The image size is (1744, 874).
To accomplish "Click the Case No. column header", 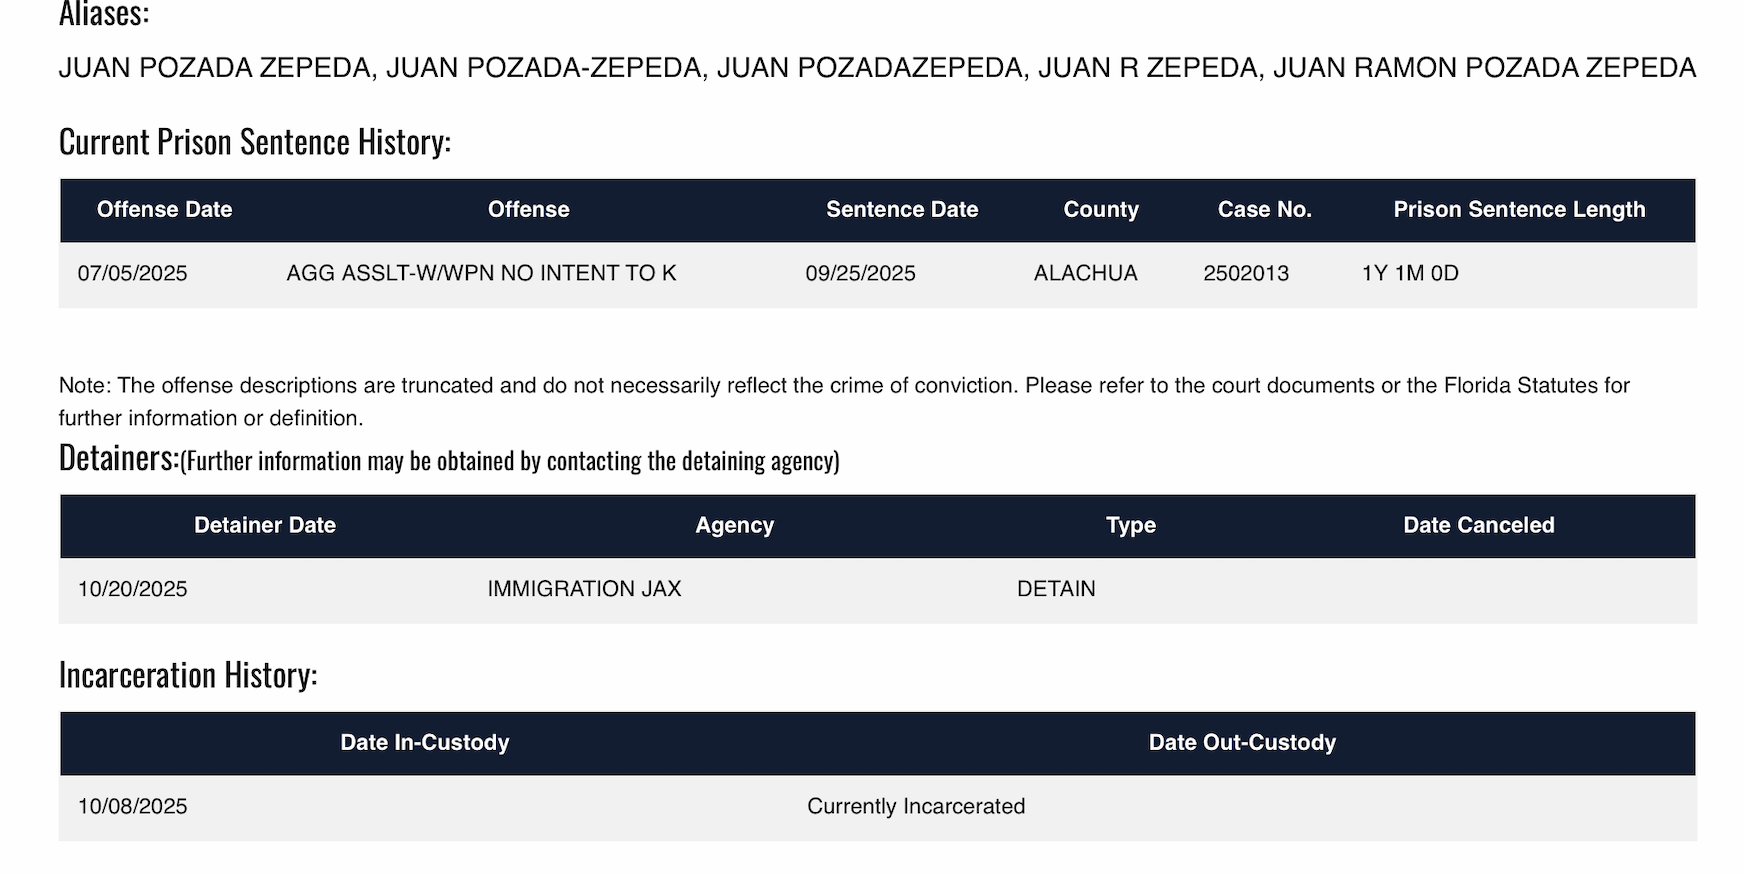I will point(1264,210).
